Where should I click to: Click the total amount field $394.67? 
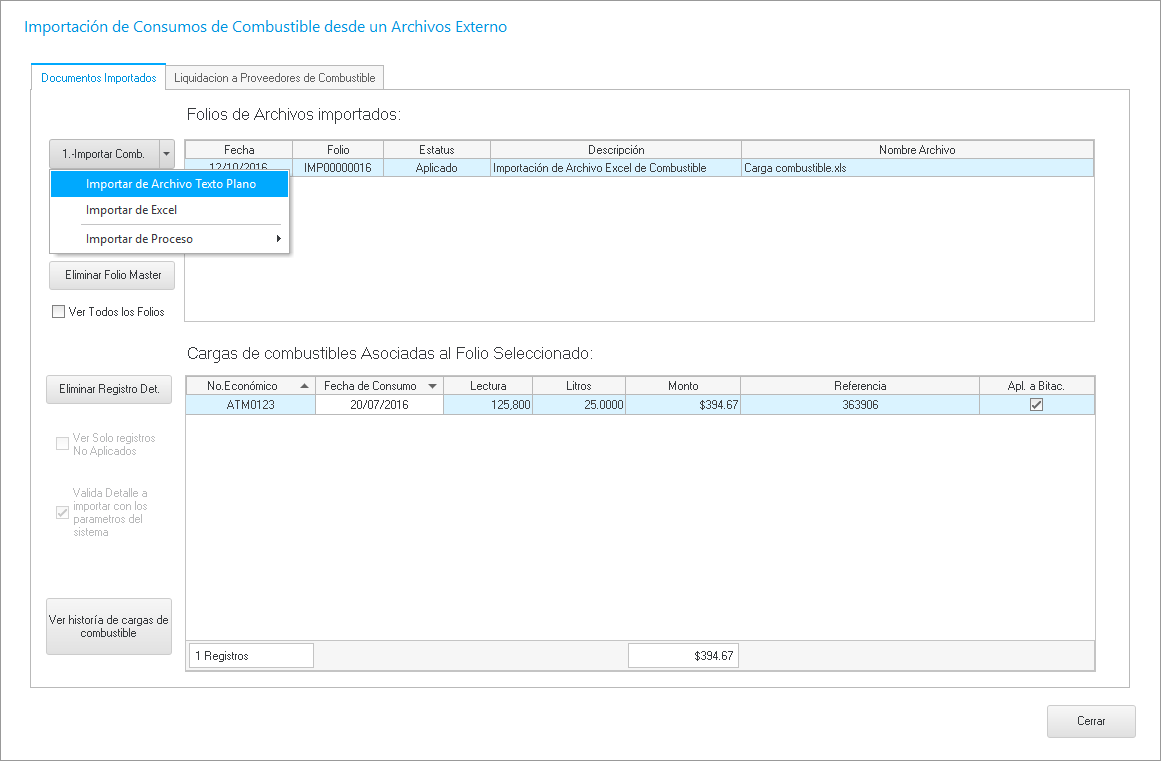click(x=683, y=656)
